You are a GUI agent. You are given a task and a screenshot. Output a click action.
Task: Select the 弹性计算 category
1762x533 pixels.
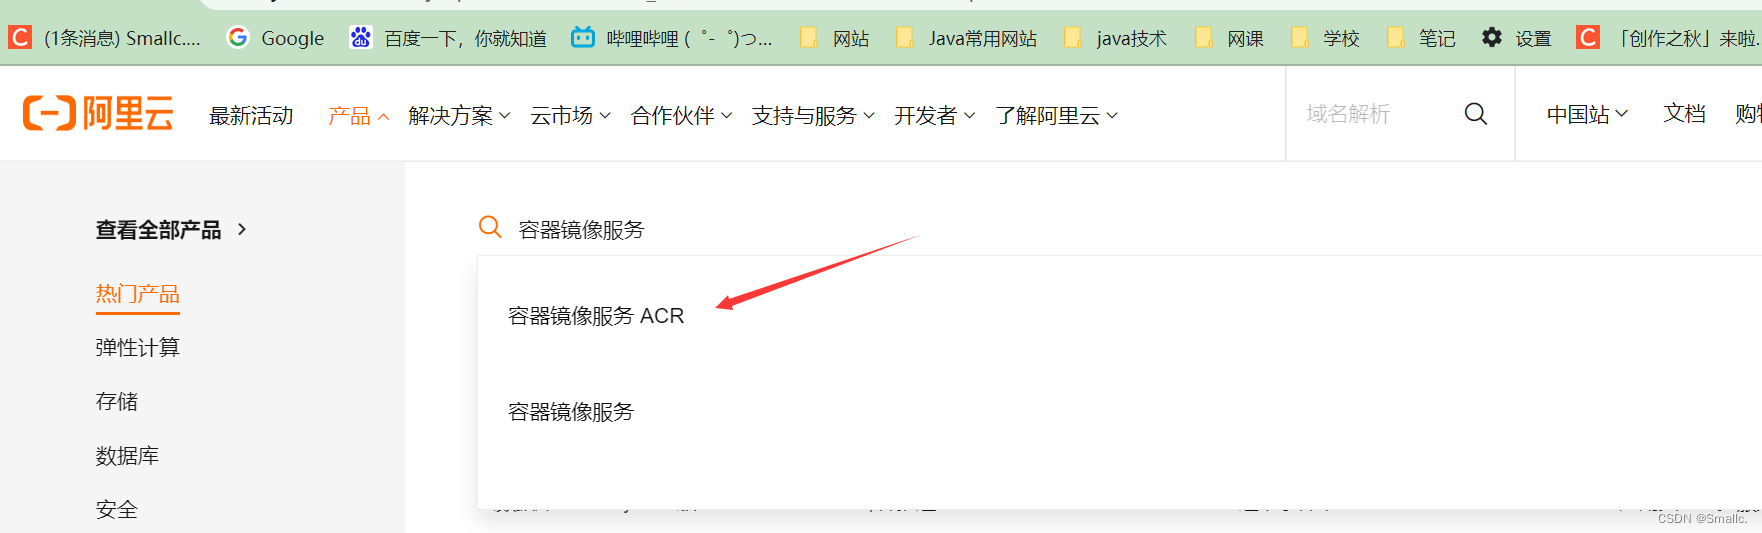[x=137, y=347]
